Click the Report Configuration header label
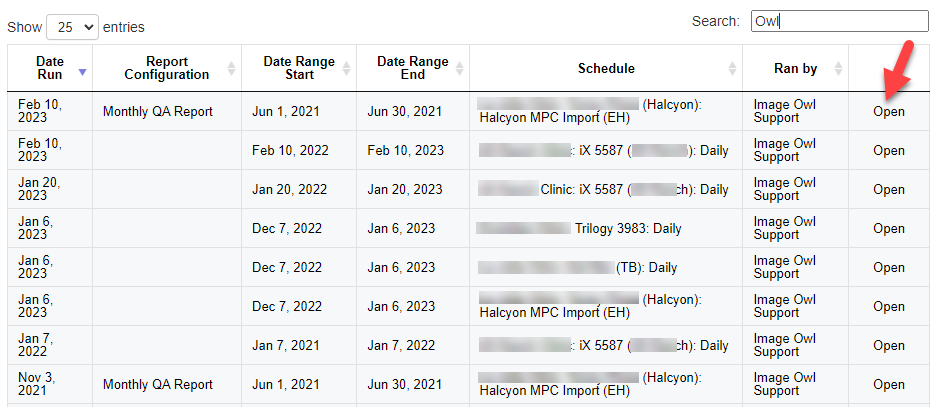This screenshot has height=407, width=935. (166, 68)
